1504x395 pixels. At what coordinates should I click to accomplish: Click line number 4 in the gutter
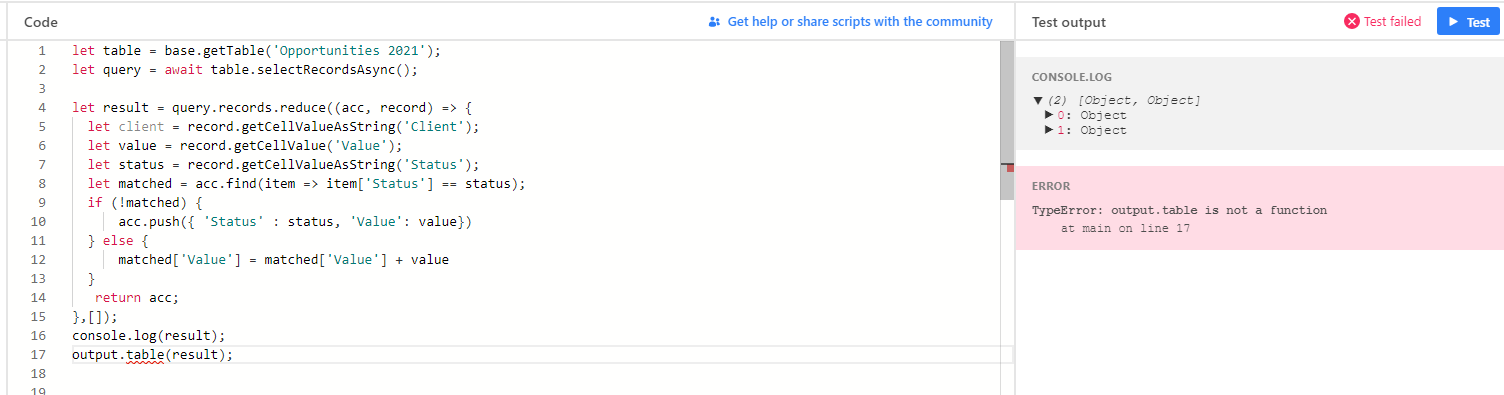[42, 107]
